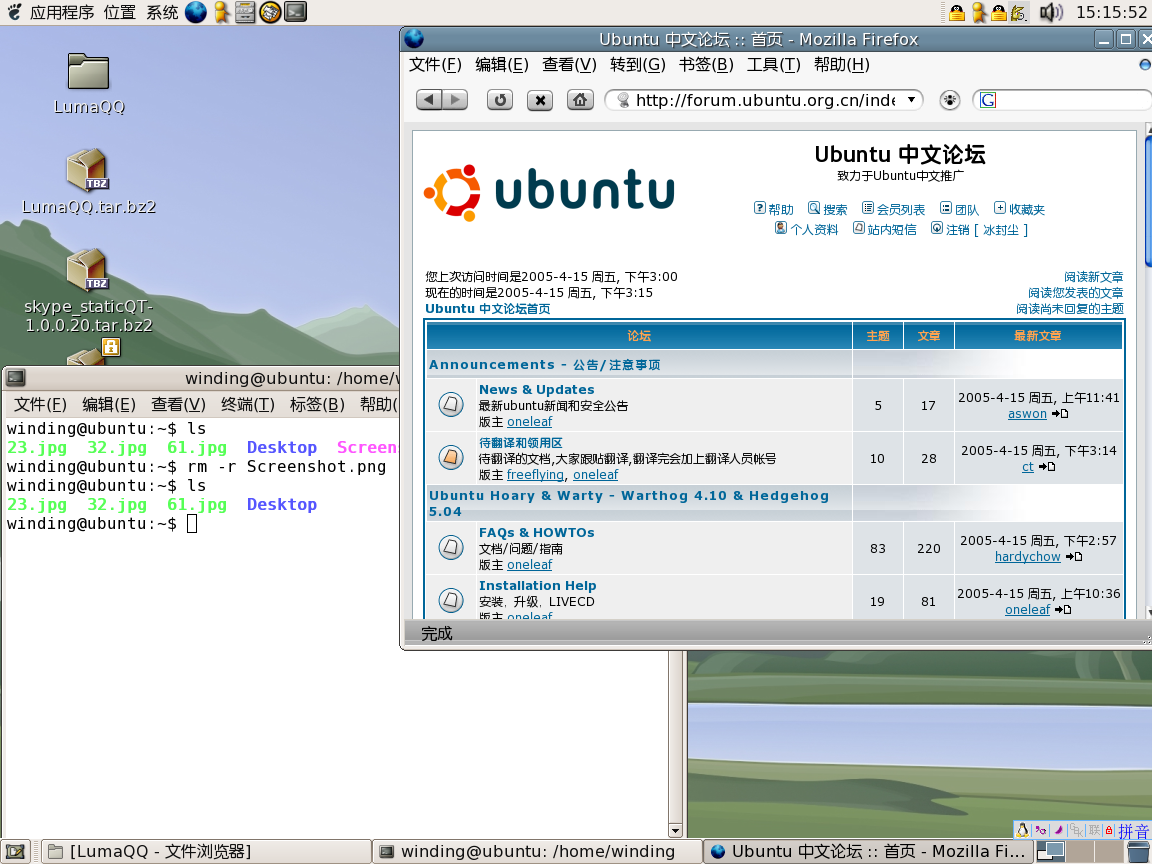Reload the page in Firefox
The width and height of the screenshot is (1152, 864).
tap(500, 100)
